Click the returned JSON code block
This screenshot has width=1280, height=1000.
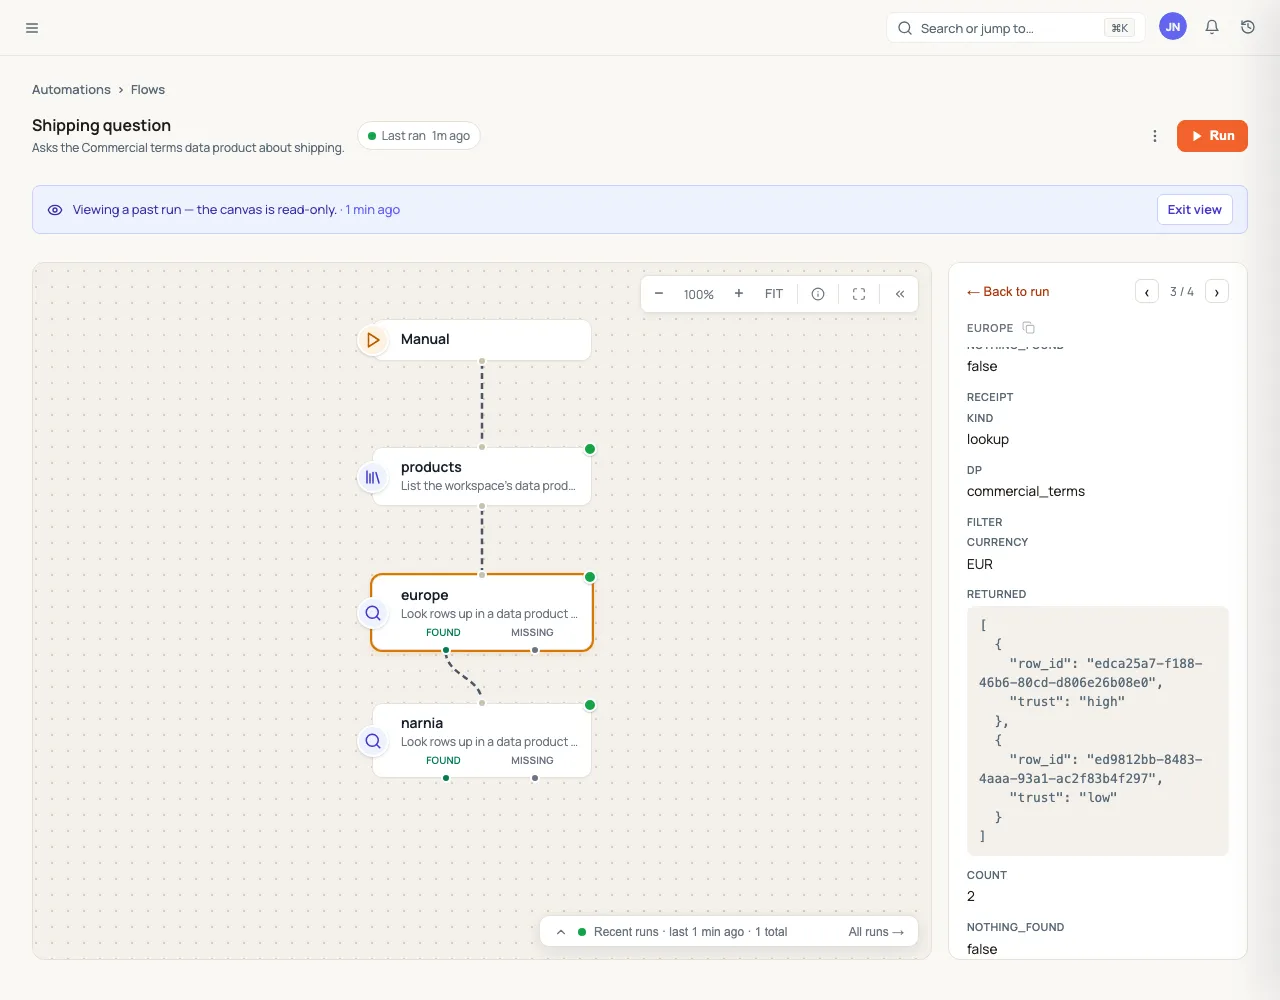(x=1098, y=731)
